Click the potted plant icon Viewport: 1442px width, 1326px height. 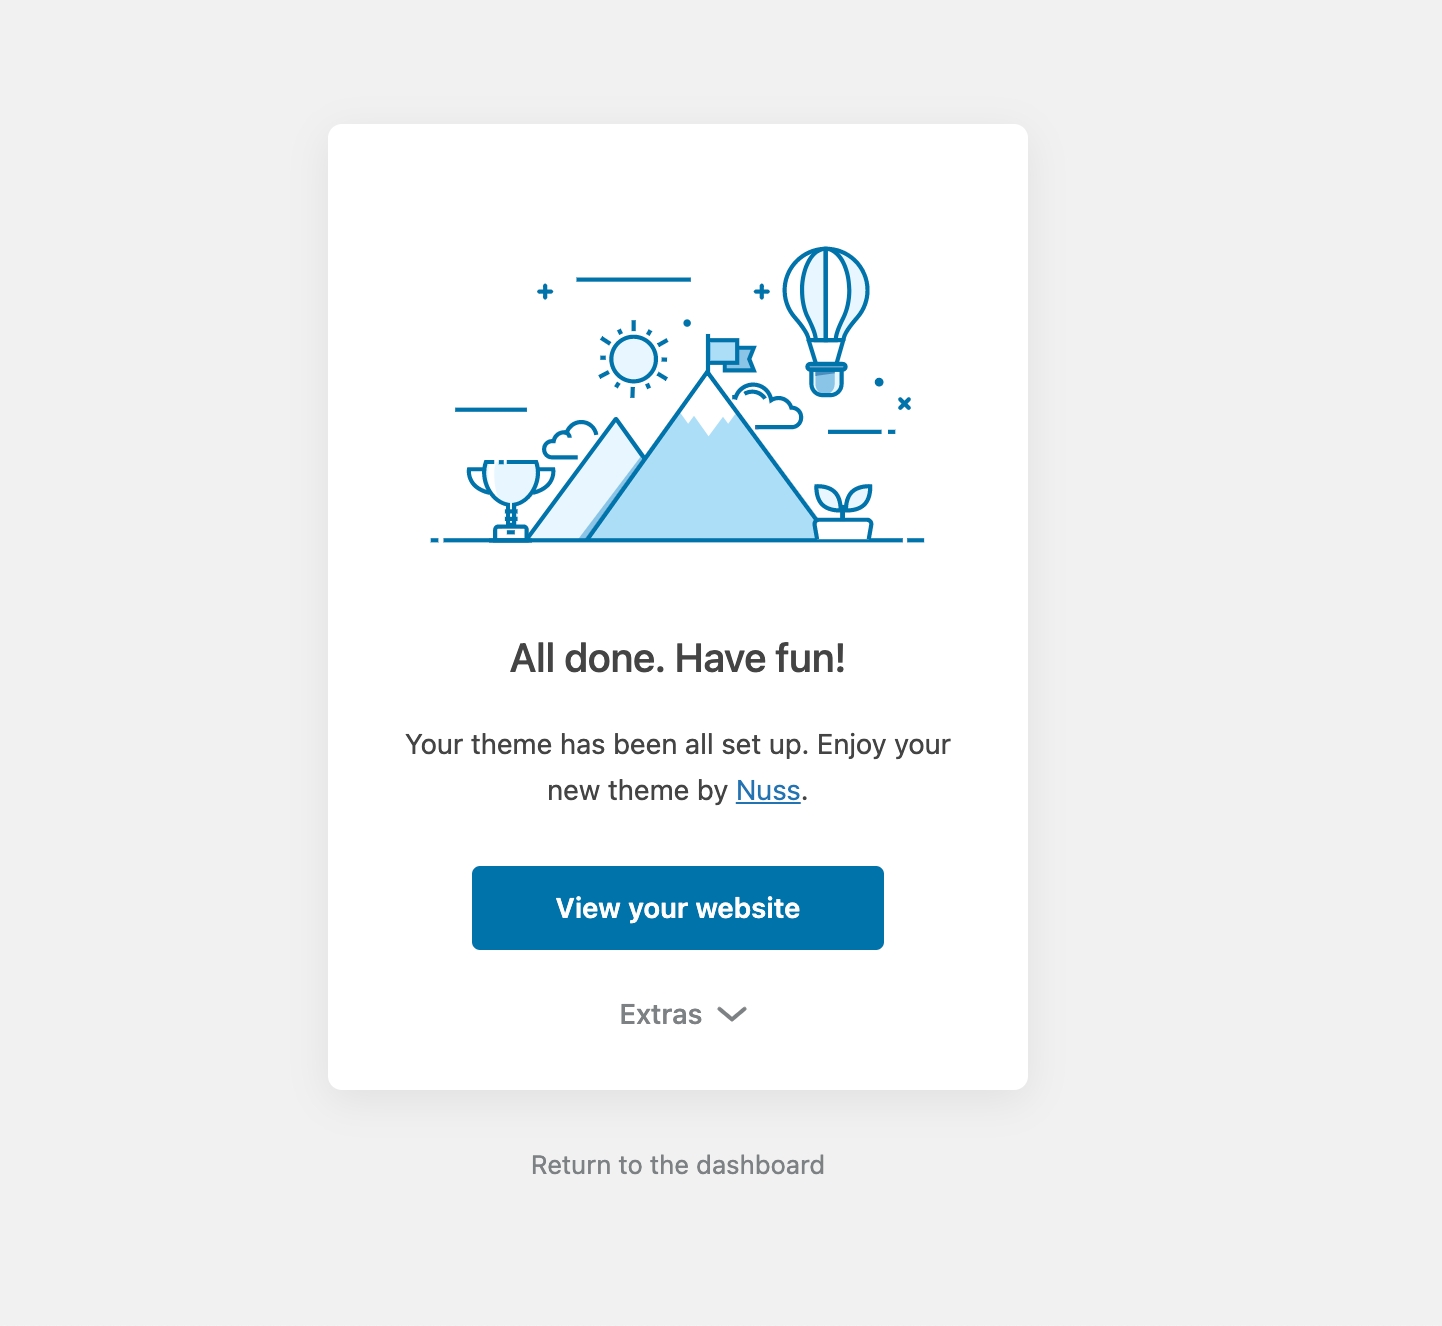tap(843, 512)
